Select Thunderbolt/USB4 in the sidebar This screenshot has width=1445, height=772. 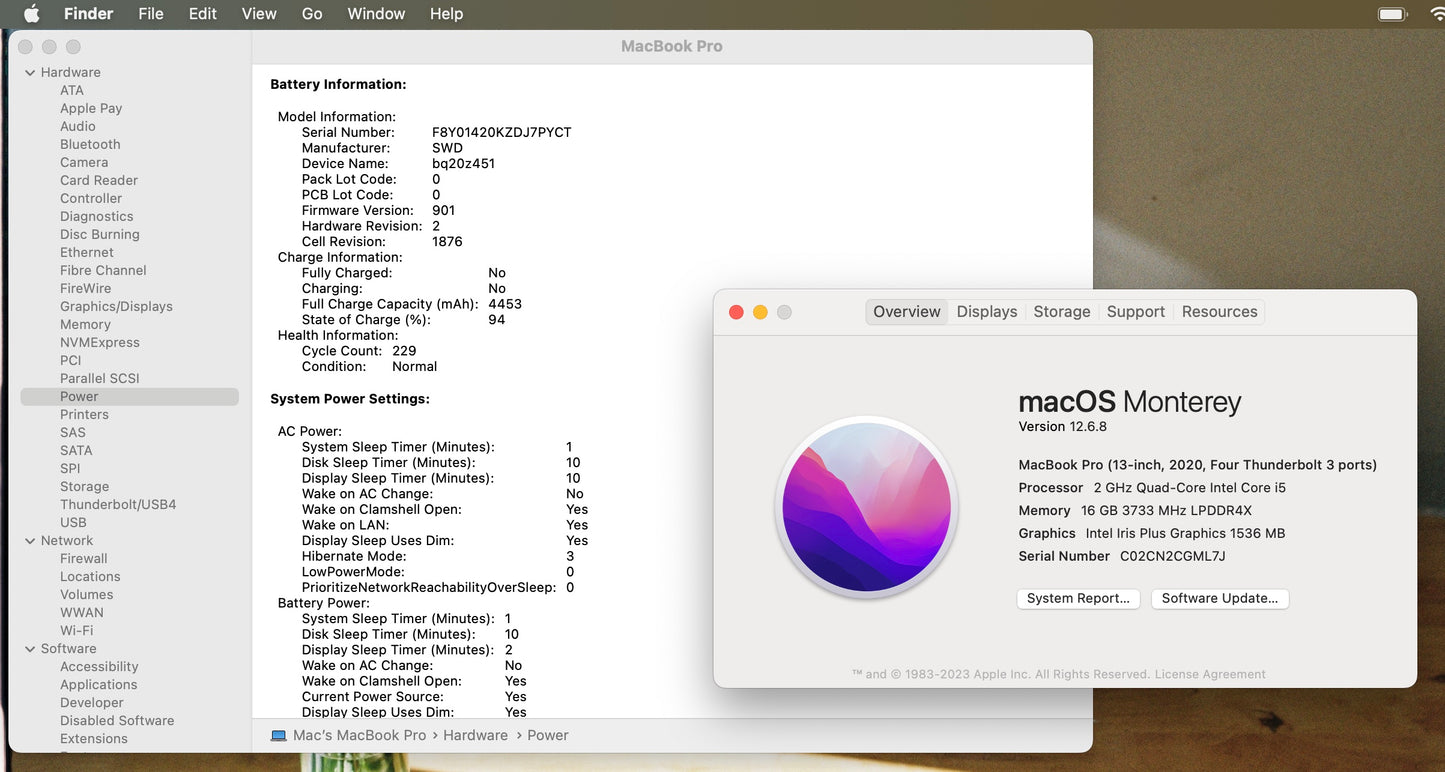coord(118,504)
